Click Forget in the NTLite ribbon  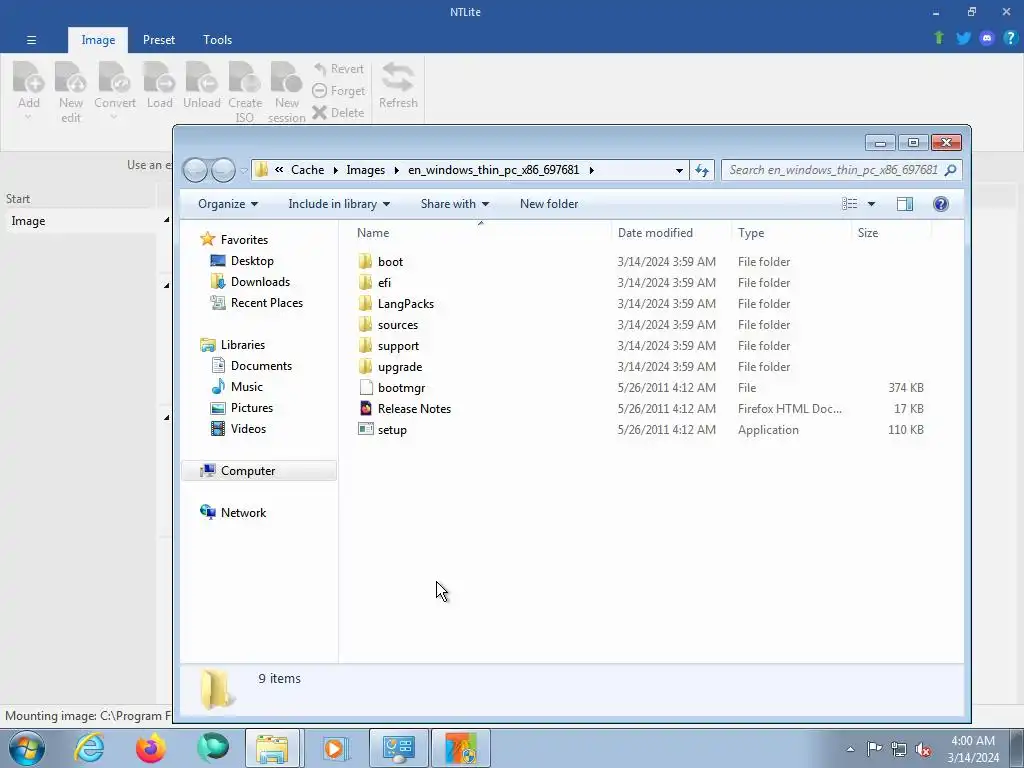(x=338, y=91)
